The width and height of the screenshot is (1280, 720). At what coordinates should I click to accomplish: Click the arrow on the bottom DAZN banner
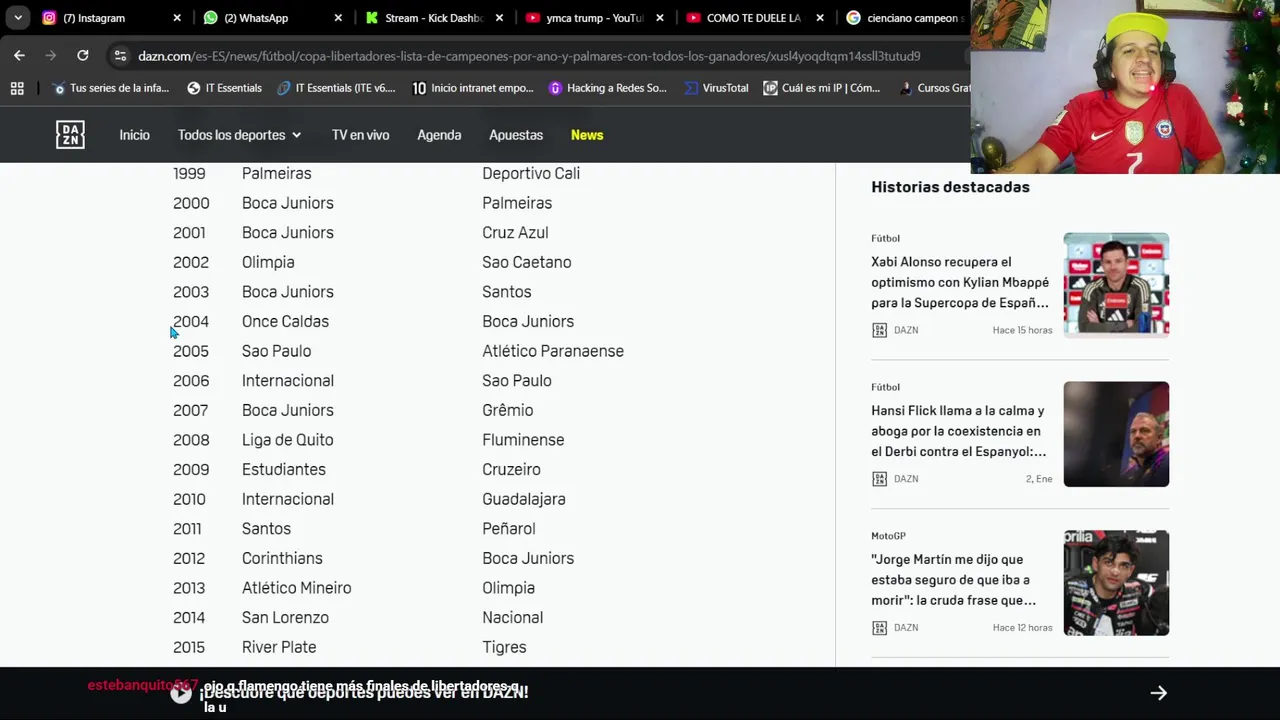(x=1158, y=693)
